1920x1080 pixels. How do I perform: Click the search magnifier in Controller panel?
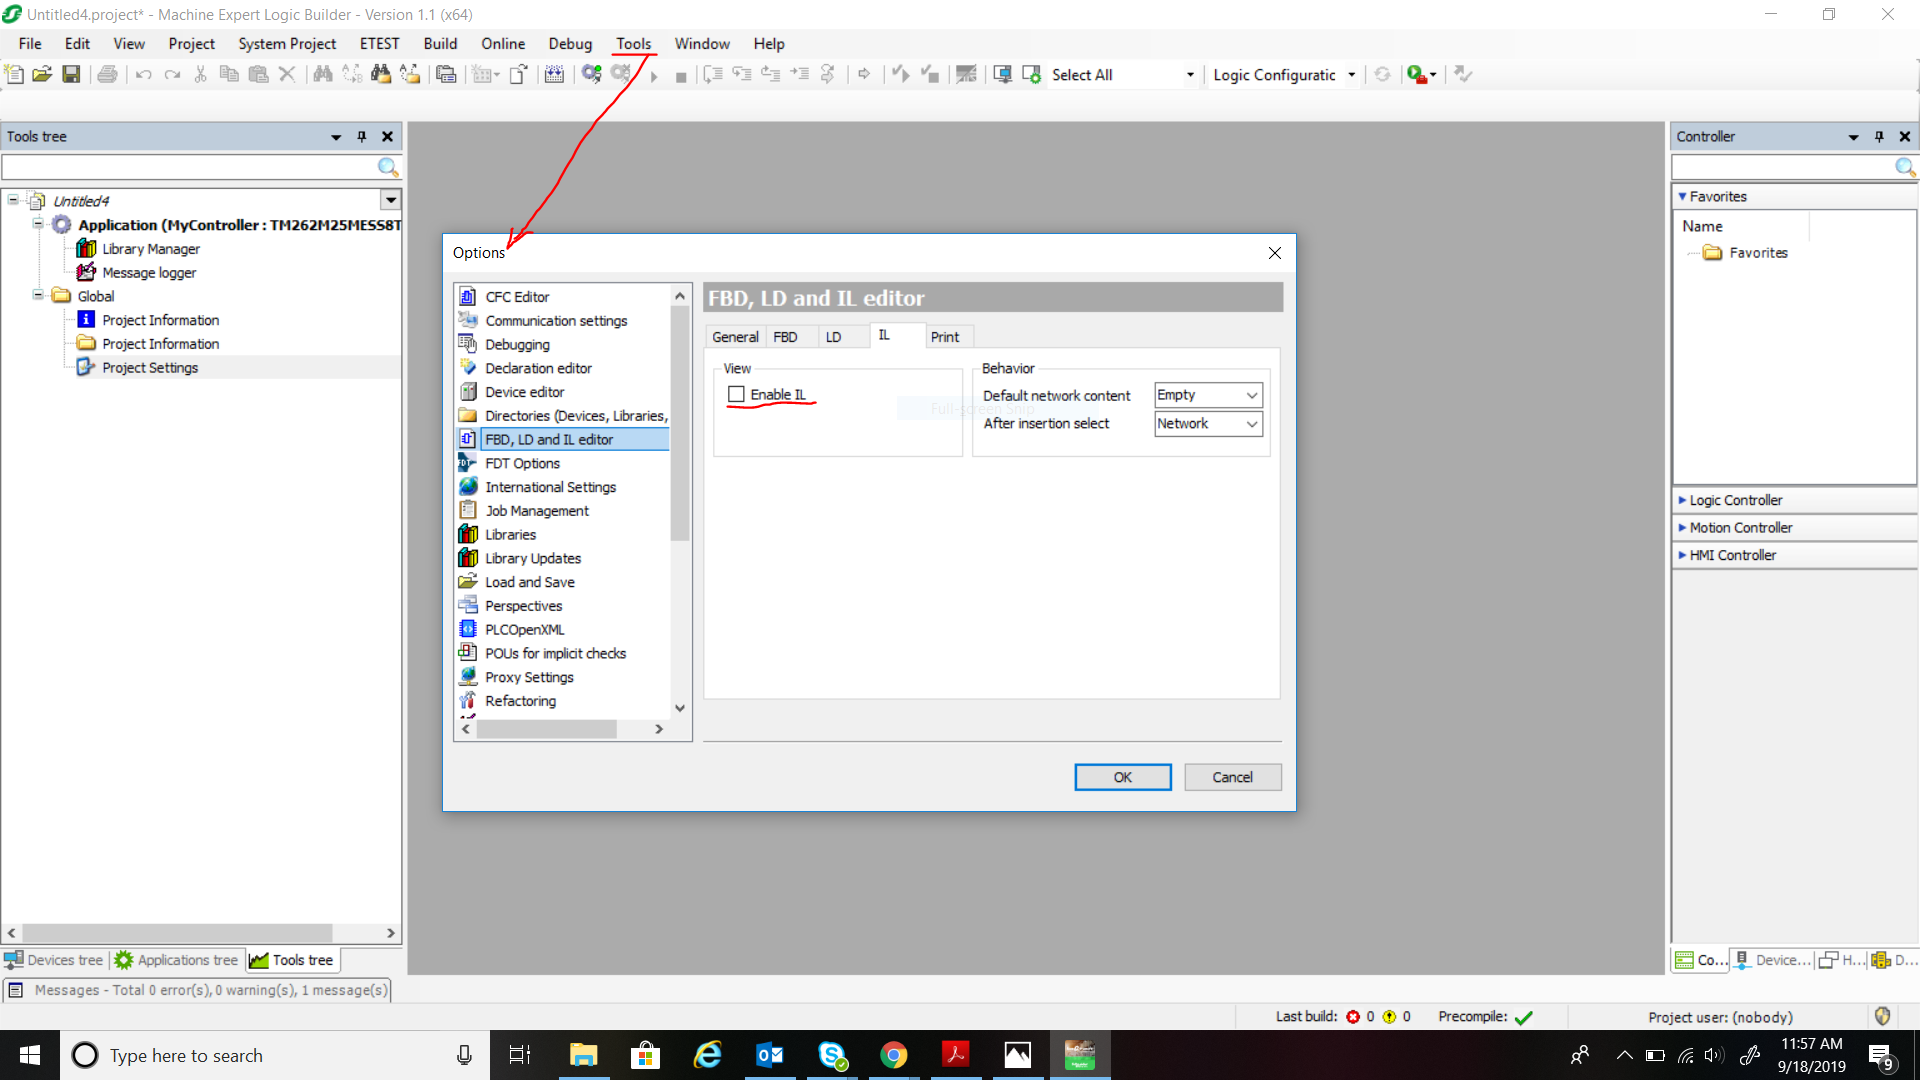pyautogui.click(x=1905, y=167)
